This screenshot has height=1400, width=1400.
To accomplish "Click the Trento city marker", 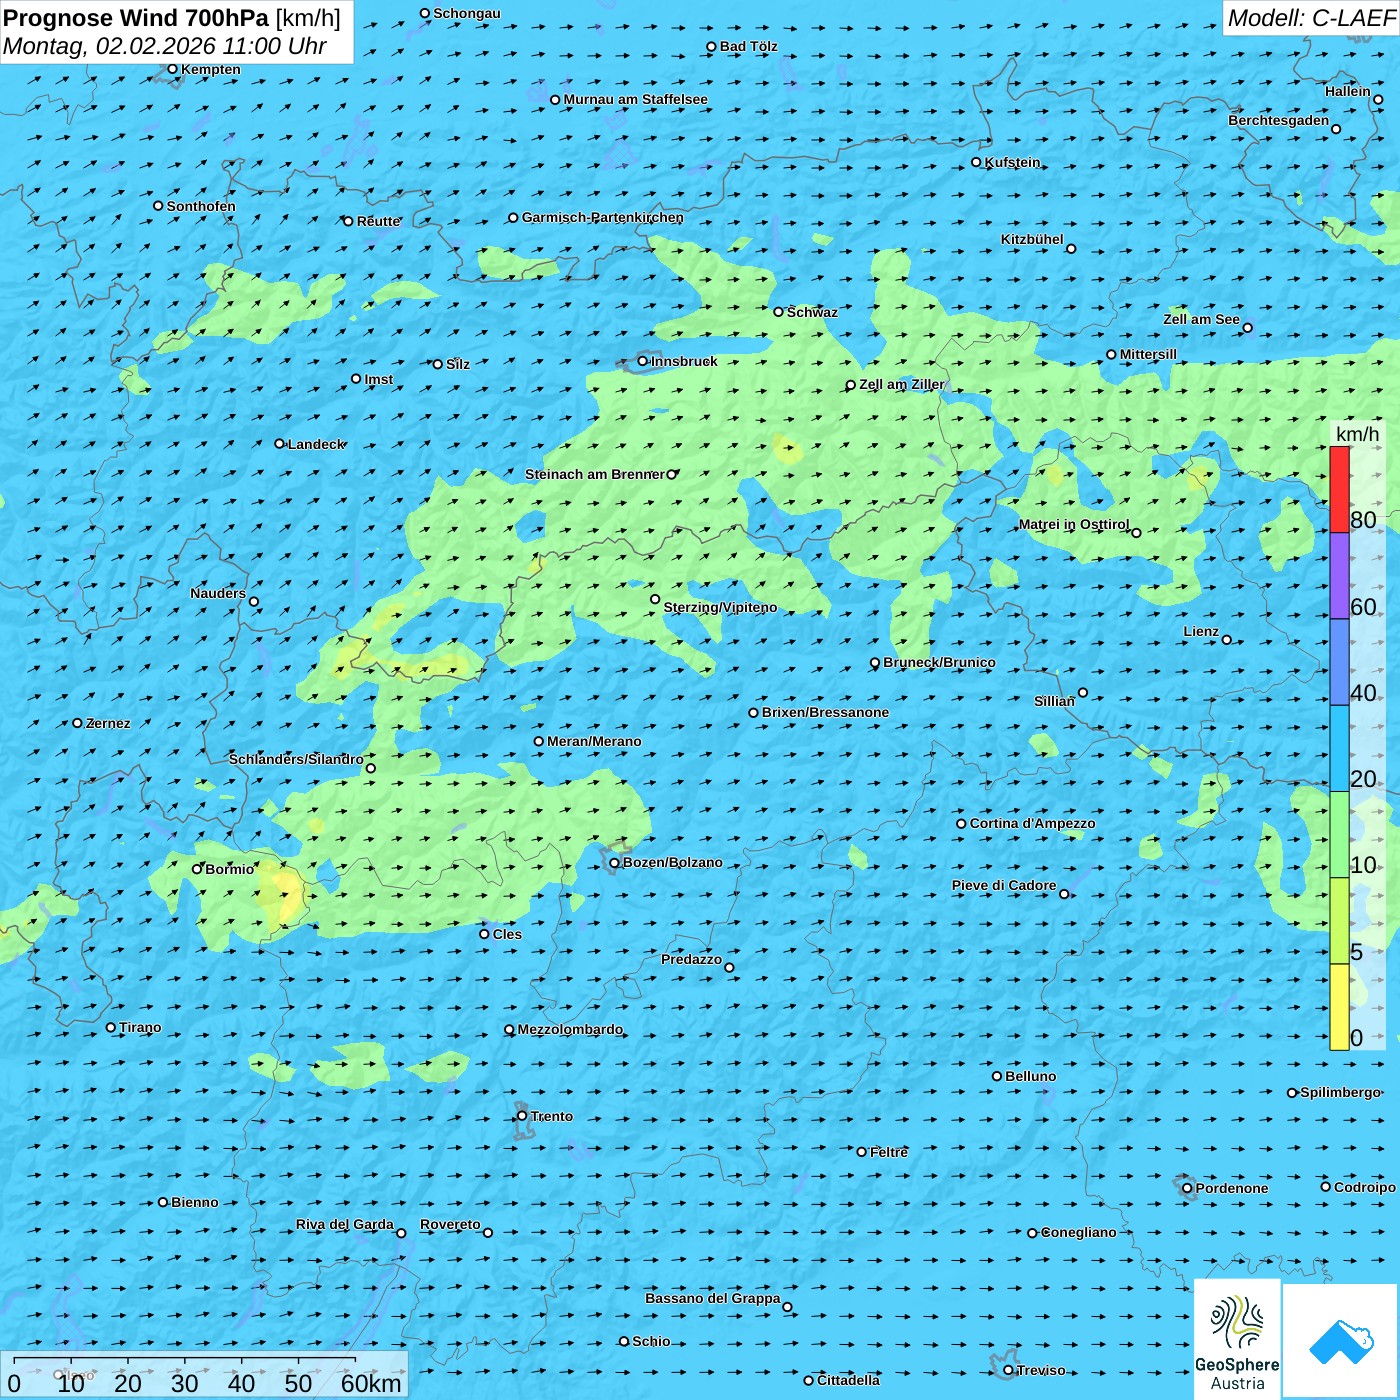I will pos(522,1116).
